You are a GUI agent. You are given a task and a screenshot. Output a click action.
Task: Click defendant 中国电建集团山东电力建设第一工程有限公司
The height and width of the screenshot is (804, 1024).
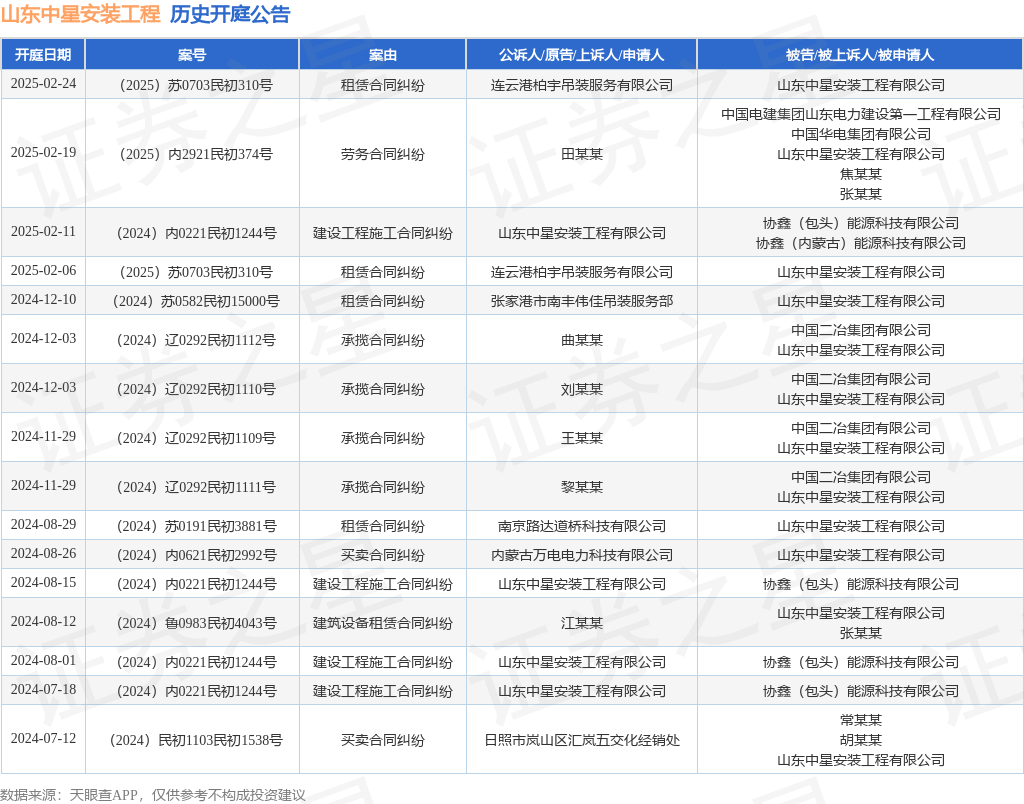[x=861, y=114]
